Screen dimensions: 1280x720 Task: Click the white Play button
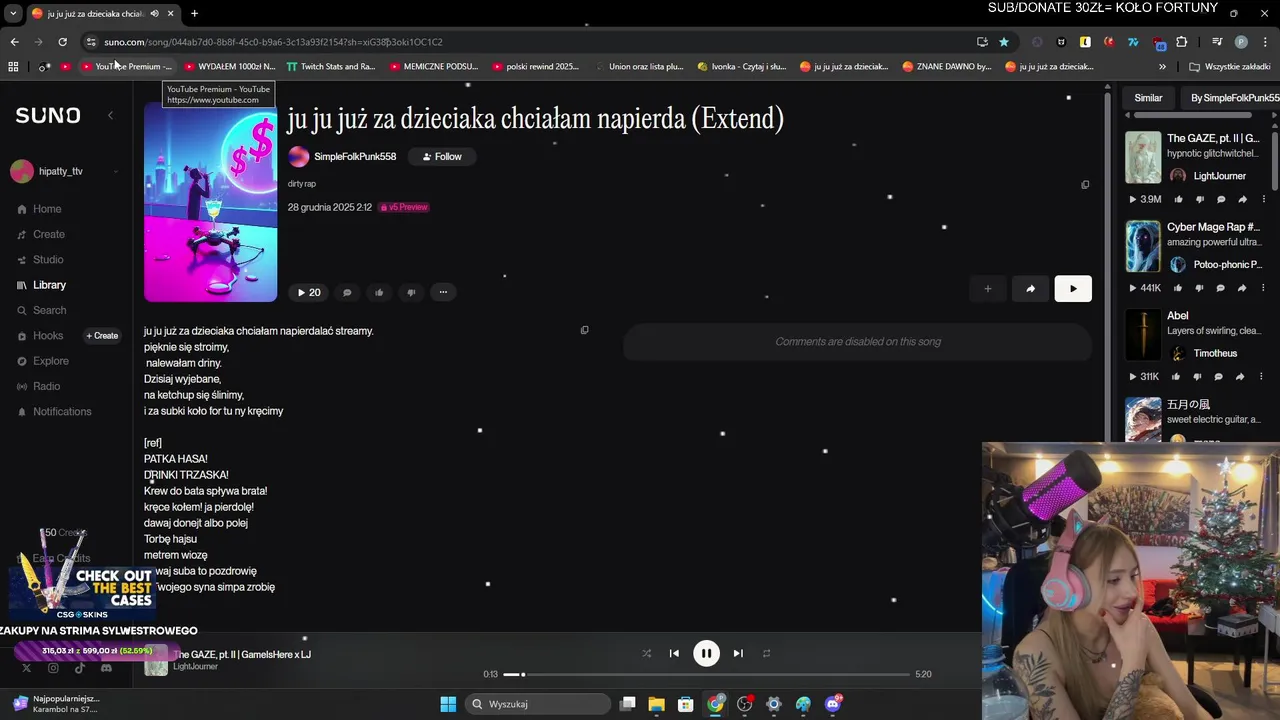click(1073, 289)
